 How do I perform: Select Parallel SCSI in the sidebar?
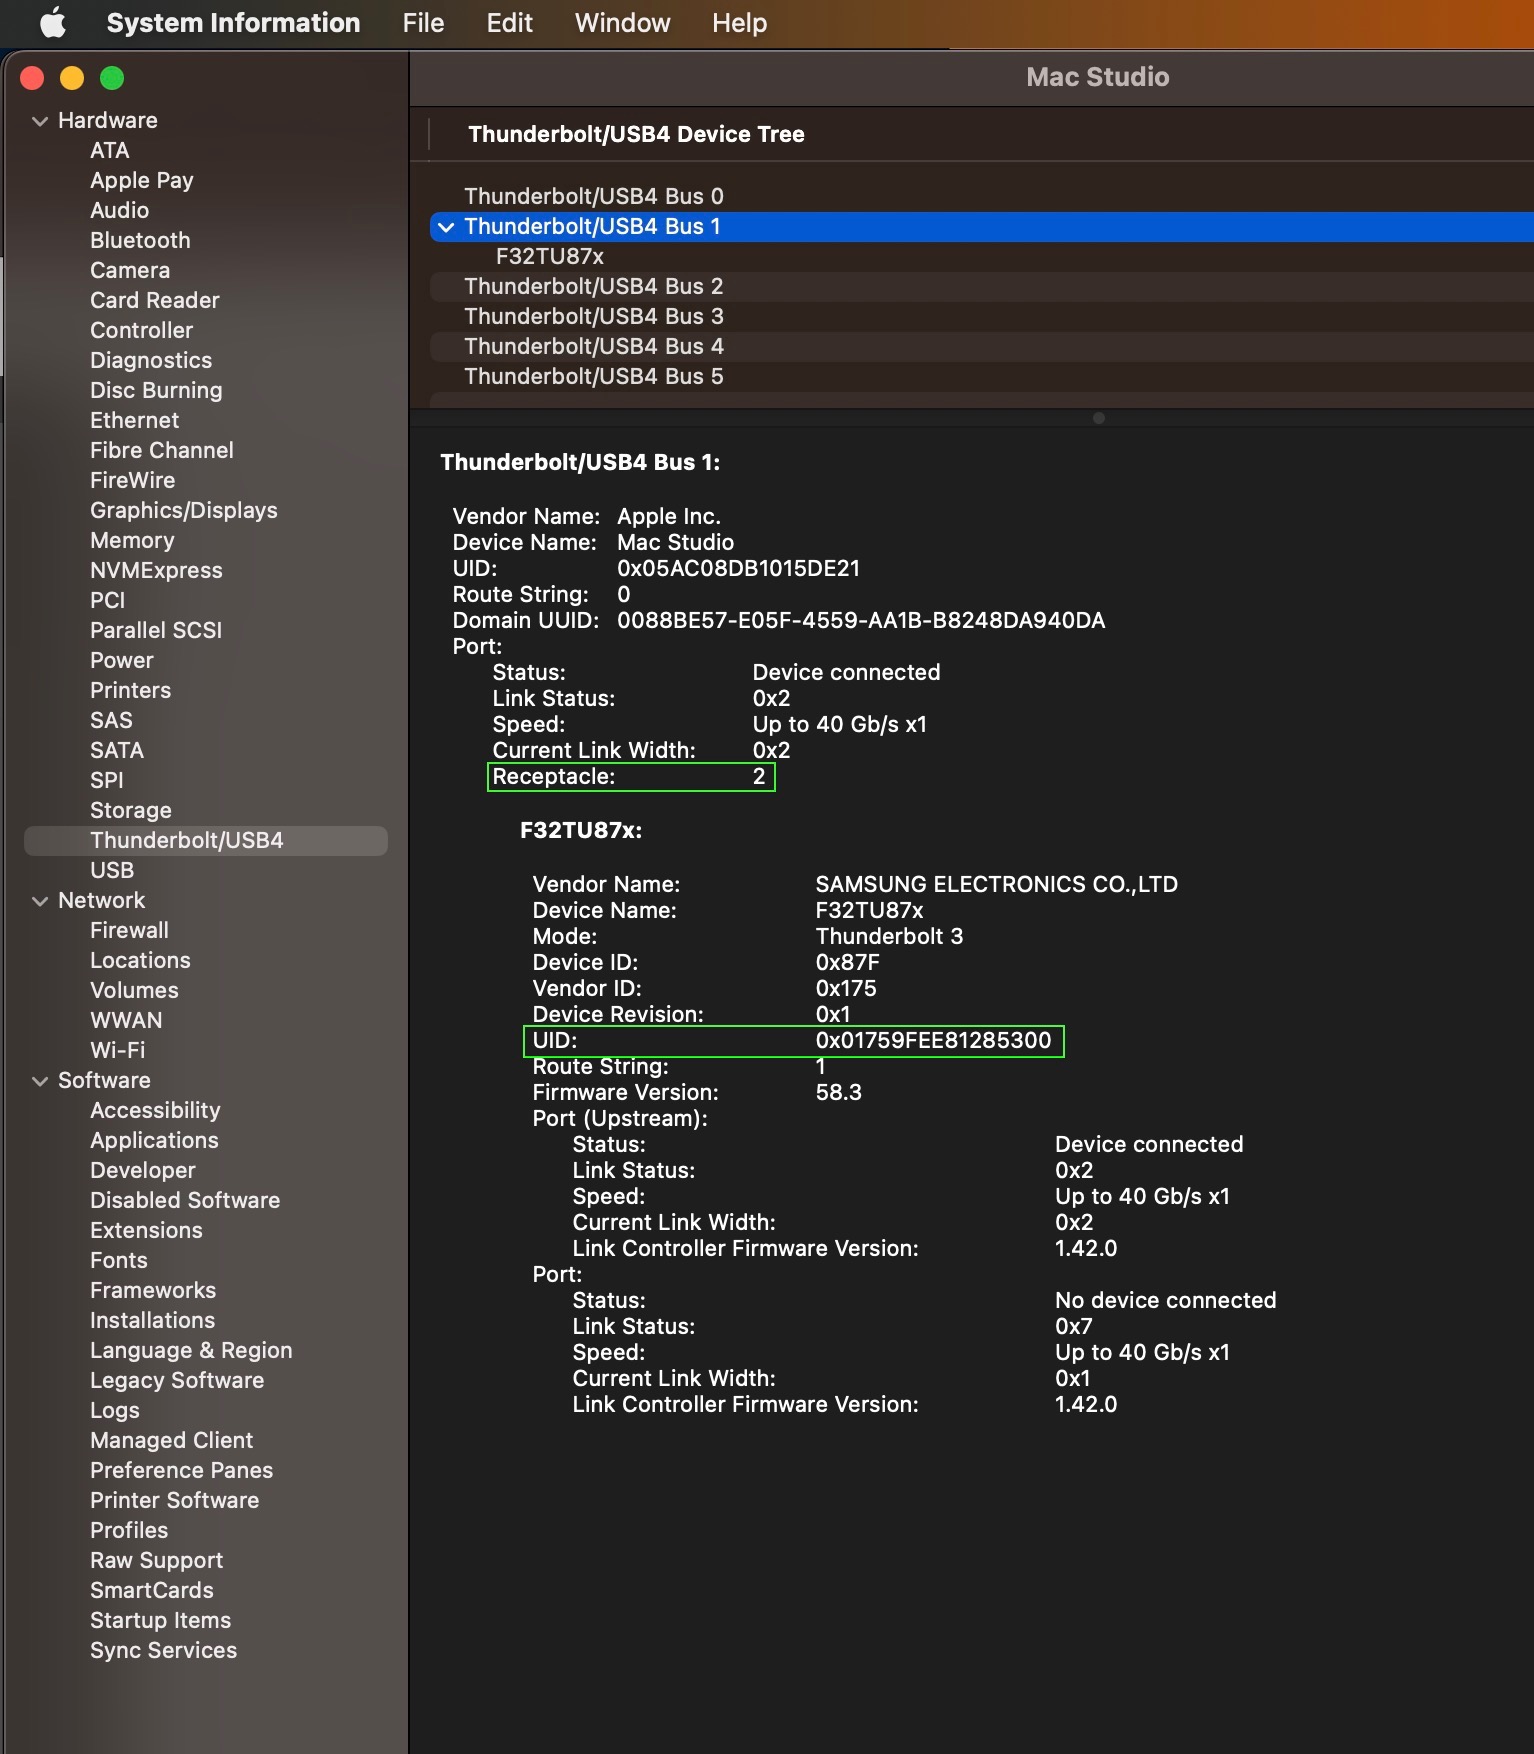click(x=155, y=630)
